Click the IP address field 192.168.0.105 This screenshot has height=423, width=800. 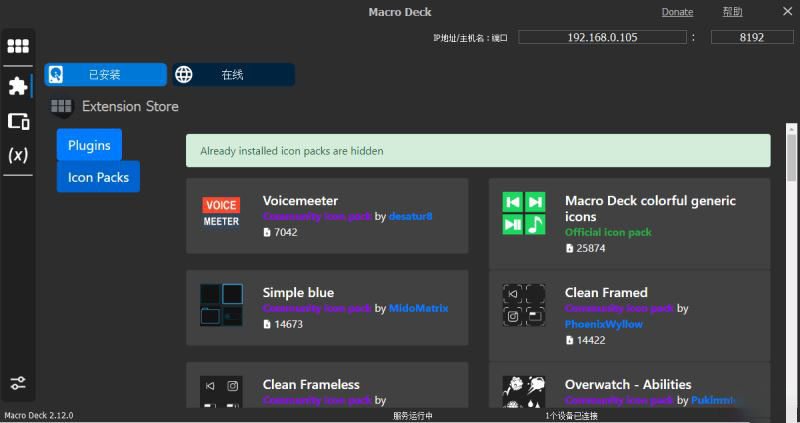coord(600,37)
